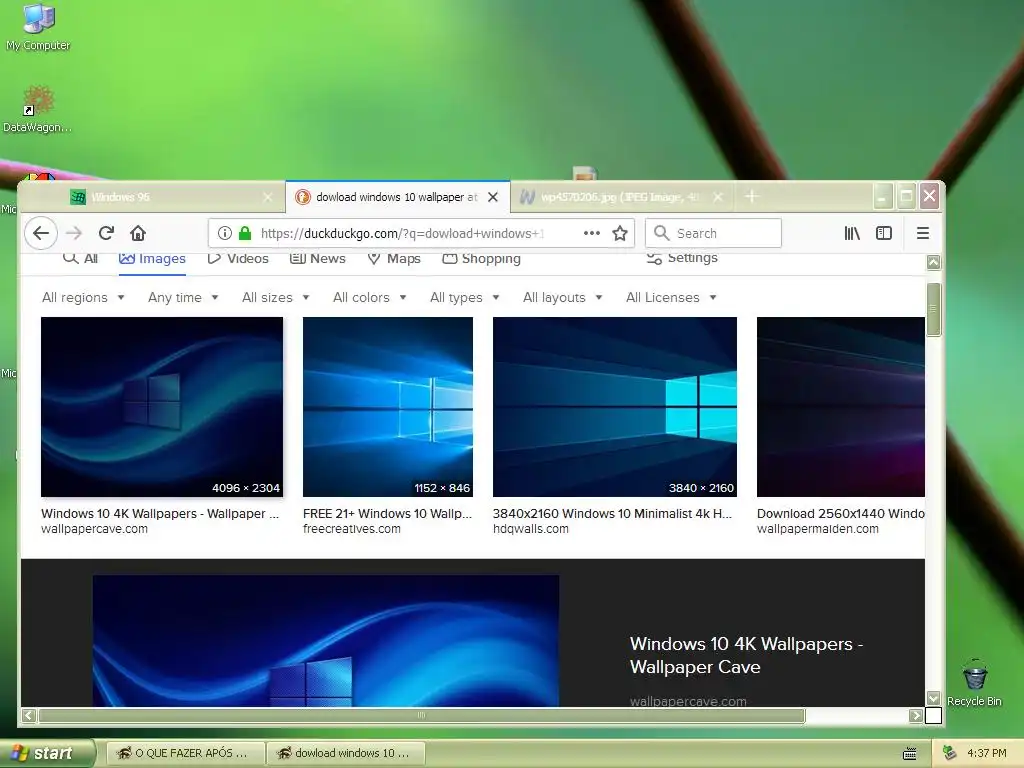Click the horizontal scrollbar left arrow
Image resolution: width=1024 pixels, height=768 pixels.
(x=29, y=715)
